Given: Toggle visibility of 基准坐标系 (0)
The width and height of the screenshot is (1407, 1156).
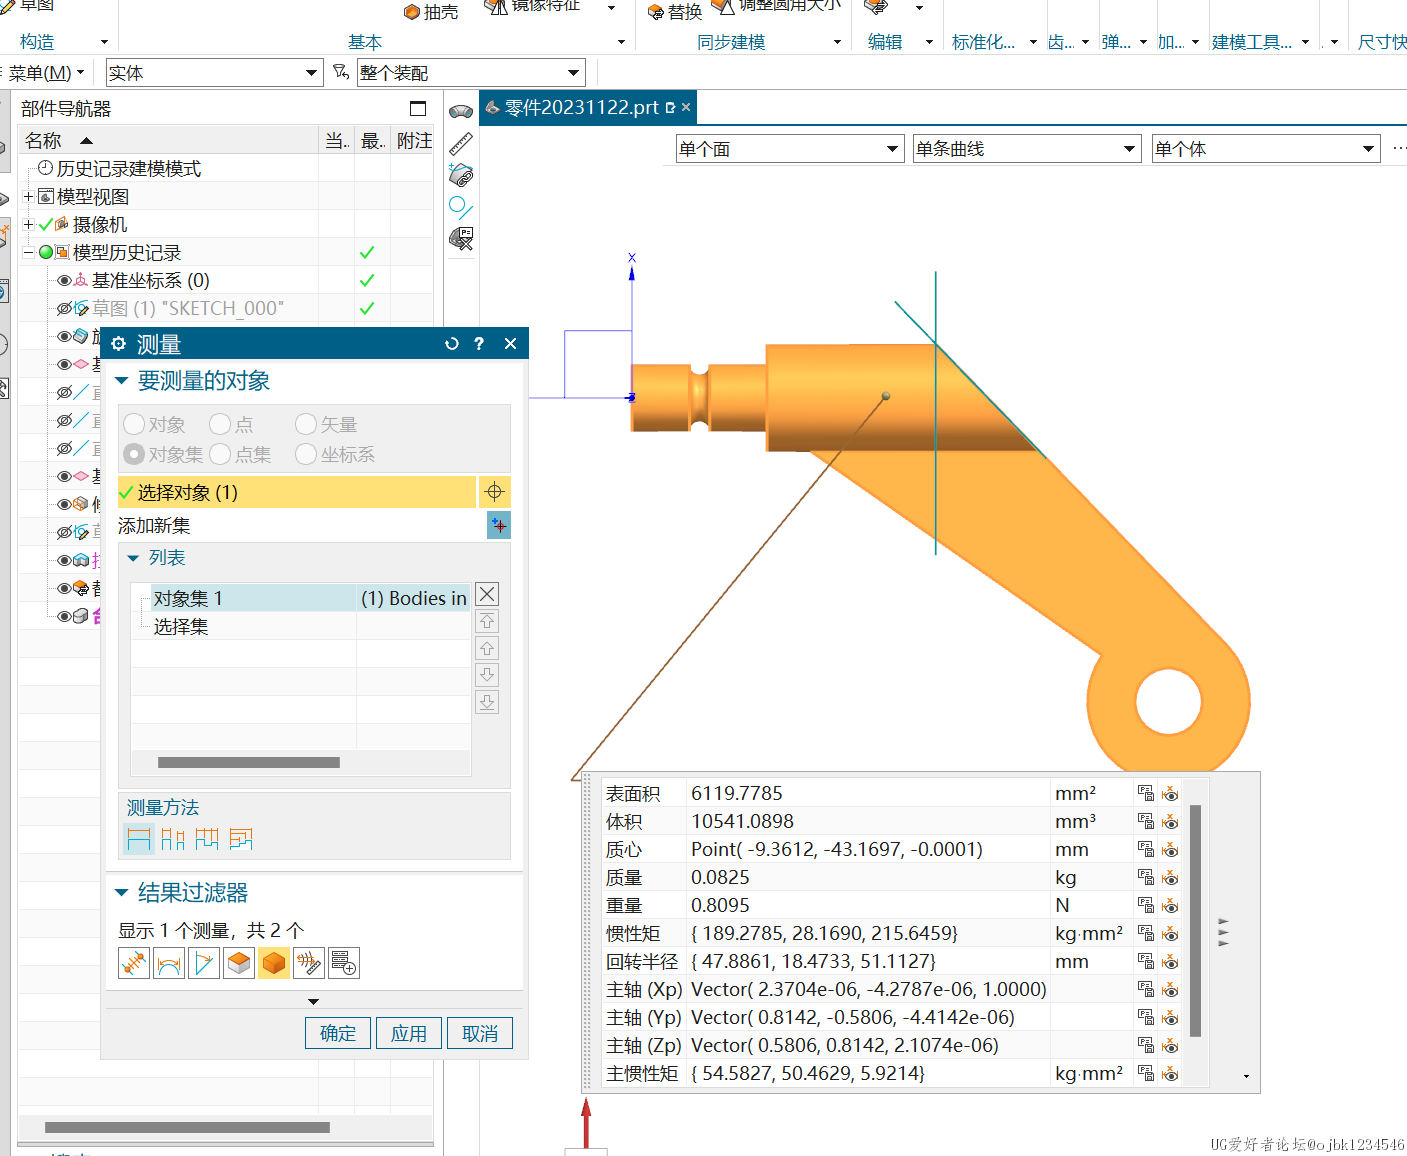Looking at the screenshot, I should point(64,281).
